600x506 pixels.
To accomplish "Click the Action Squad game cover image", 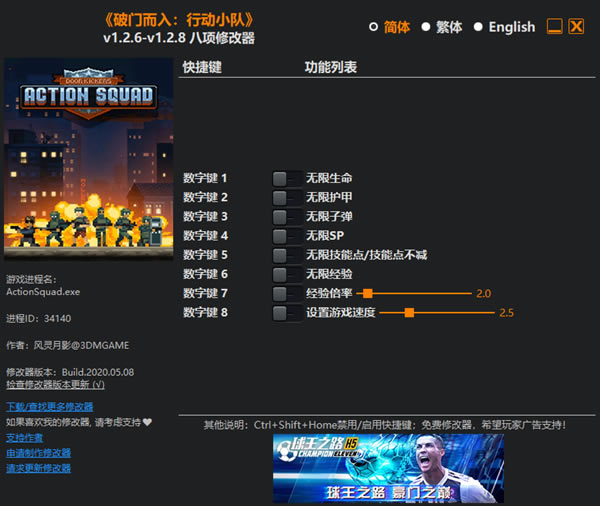I will (x=88, y=159).
